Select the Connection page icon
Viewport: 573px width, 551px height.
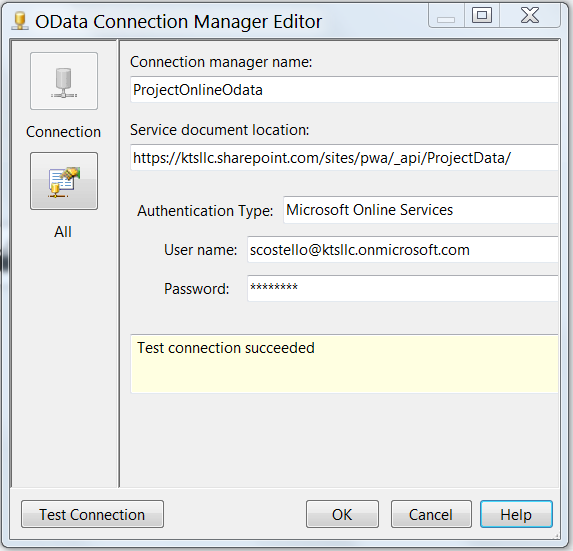[x=64, y=81]
